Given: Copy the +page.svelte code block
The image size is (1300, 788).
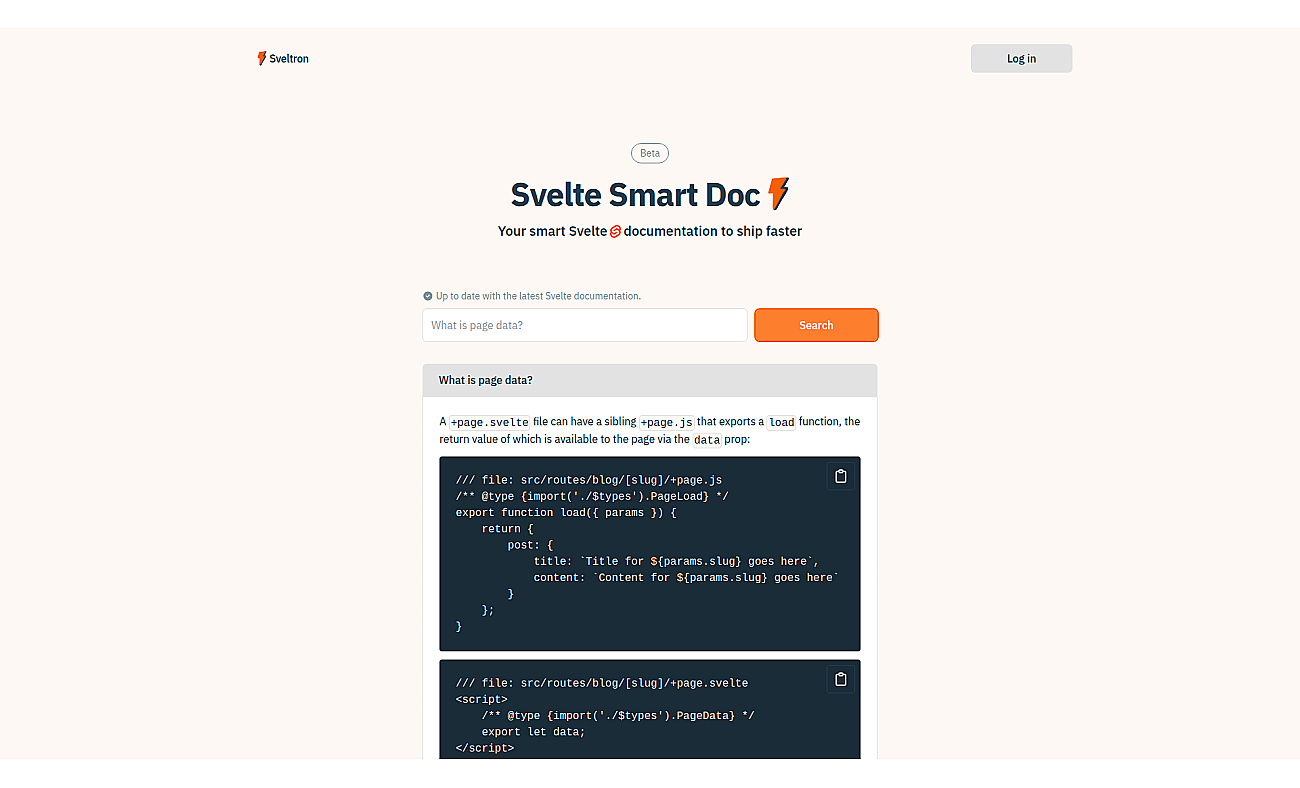Looking at the screenshot, I should coord(841,680).
